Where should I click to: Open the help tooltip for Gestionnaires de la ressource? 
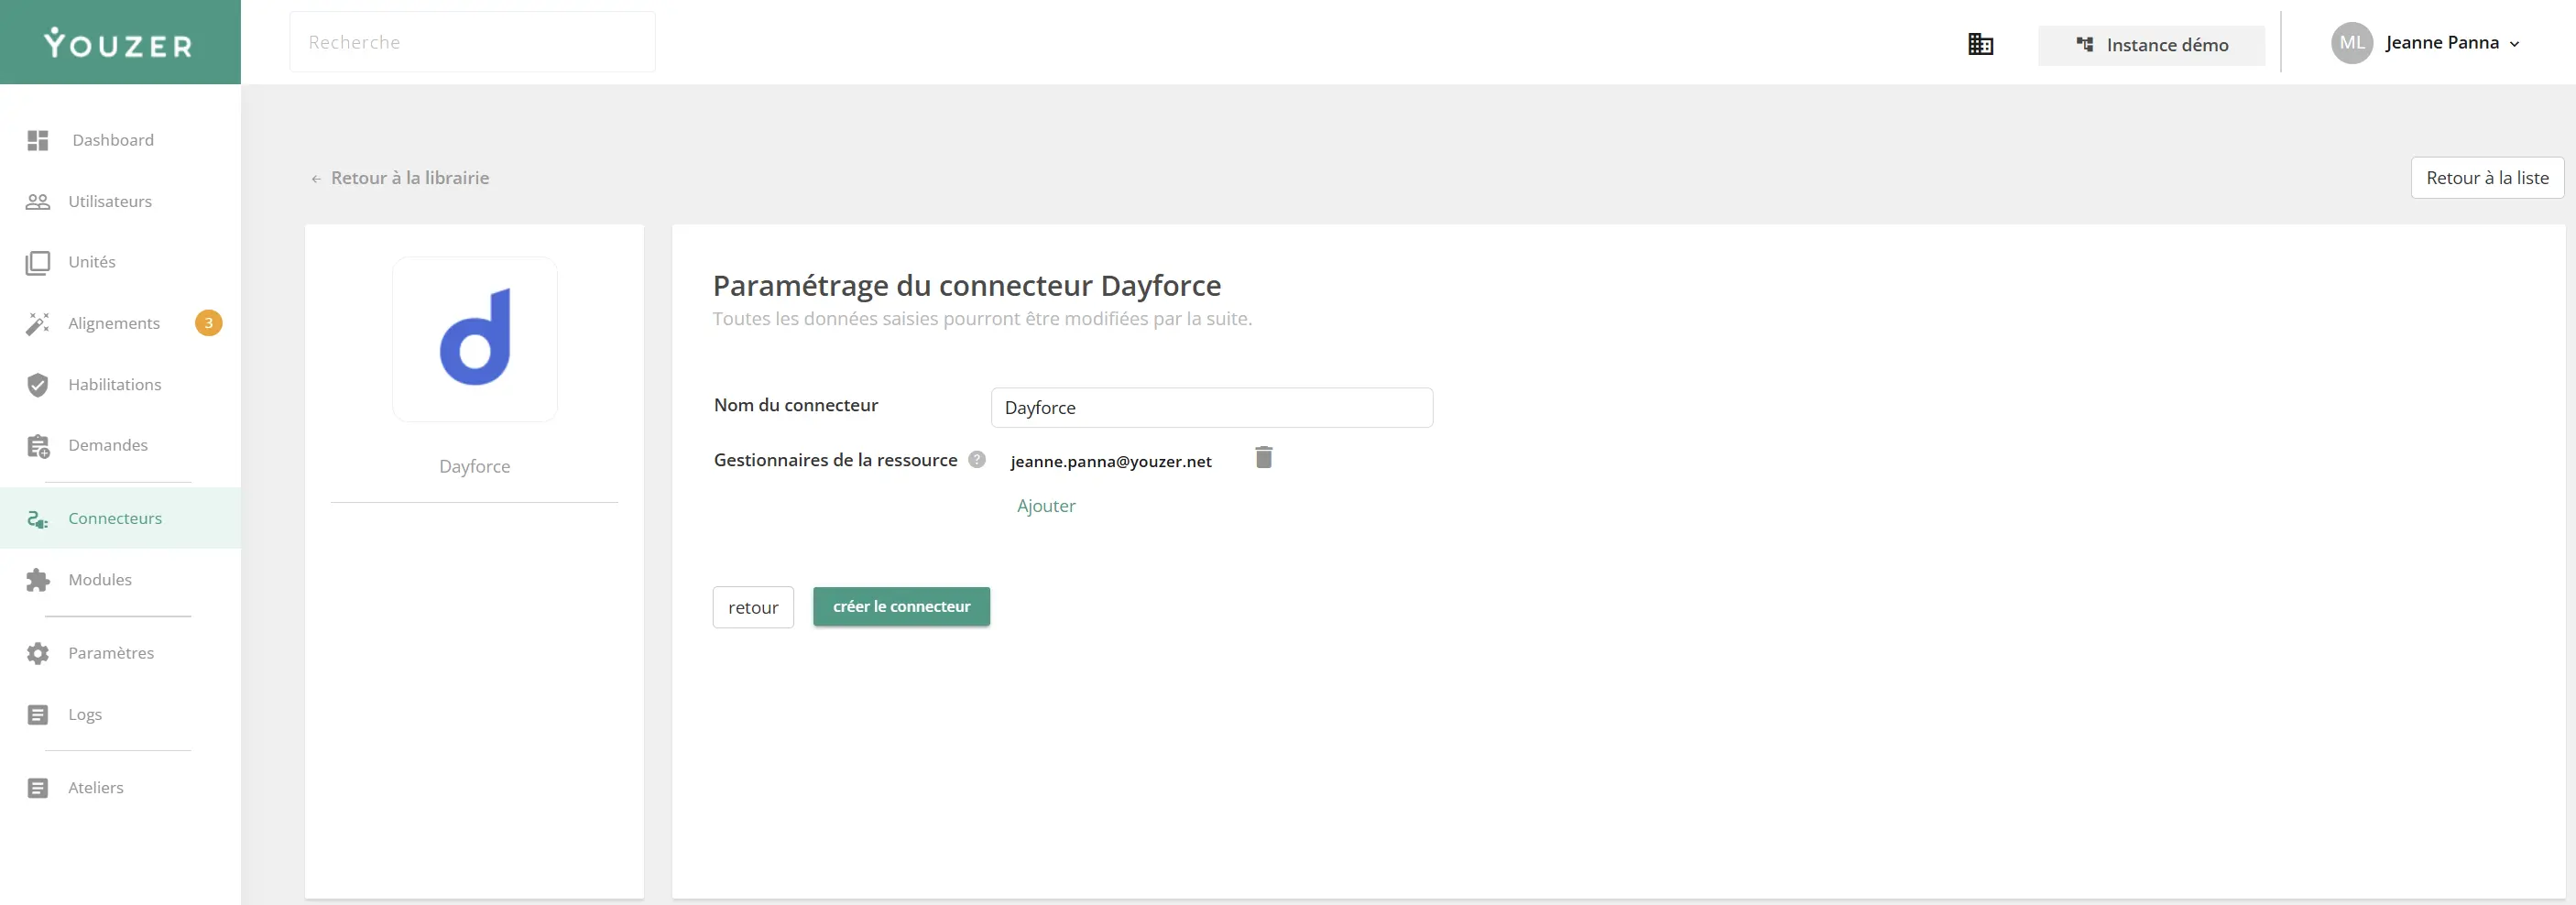[x=975, y=459]
